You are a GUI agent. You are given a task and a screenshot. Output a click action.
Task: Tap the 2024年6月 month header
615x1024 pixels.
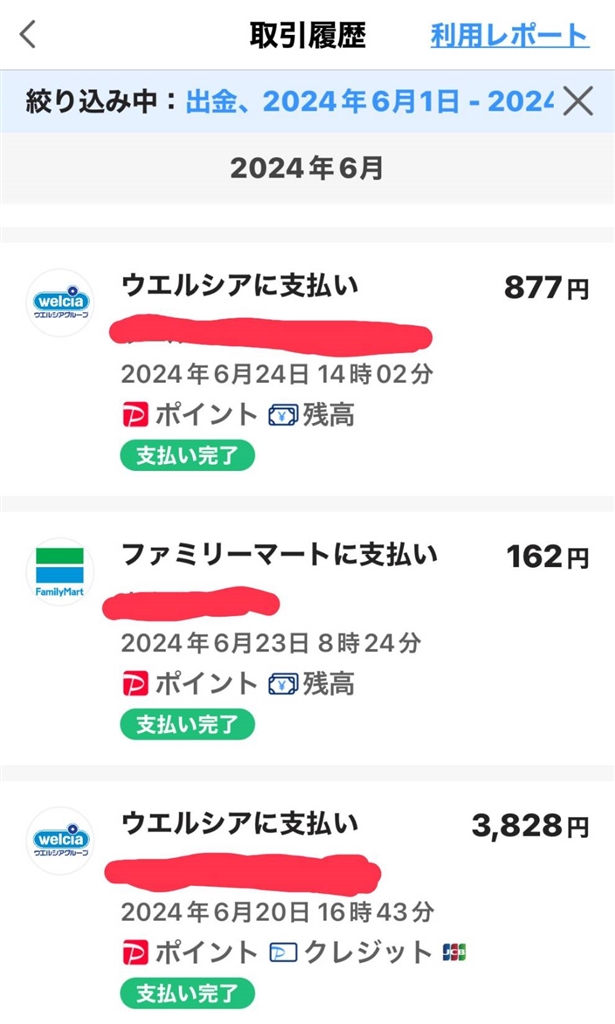click(x=307, y=168)
